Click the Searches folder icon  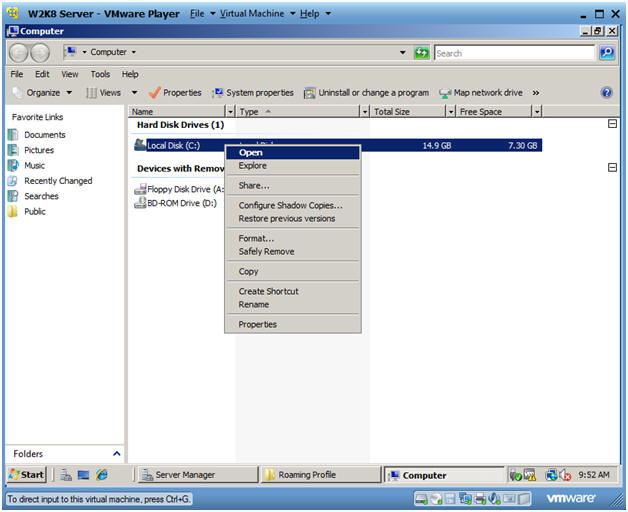coord(13,196)
